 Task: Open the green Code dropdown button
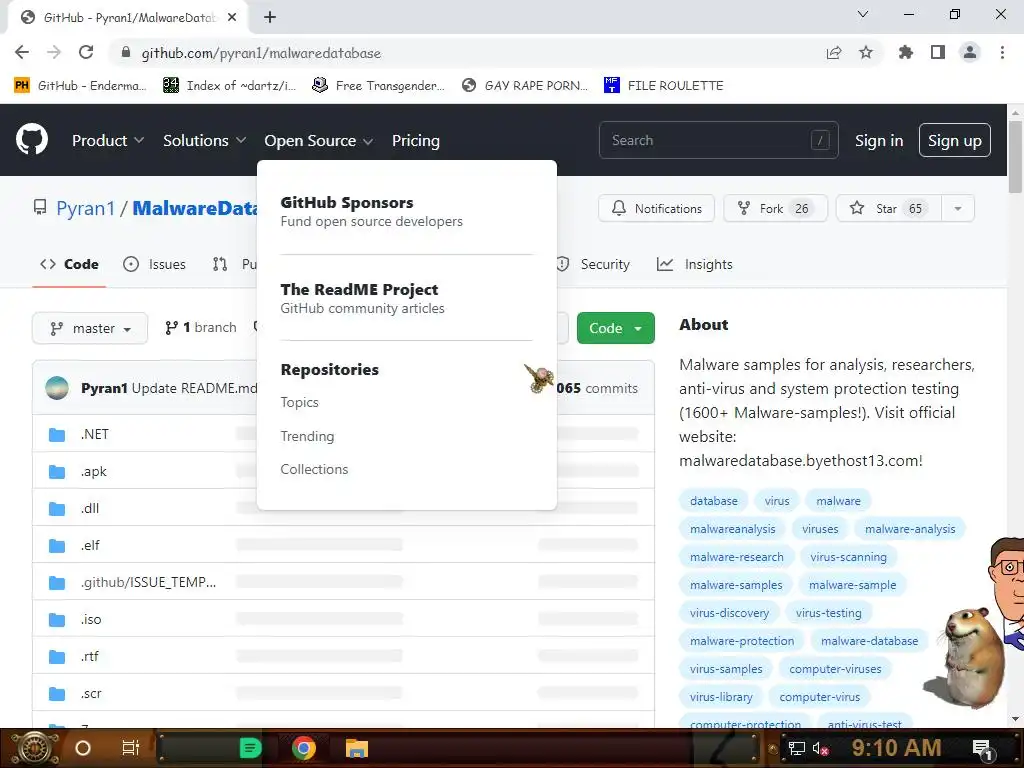(615, 328)
